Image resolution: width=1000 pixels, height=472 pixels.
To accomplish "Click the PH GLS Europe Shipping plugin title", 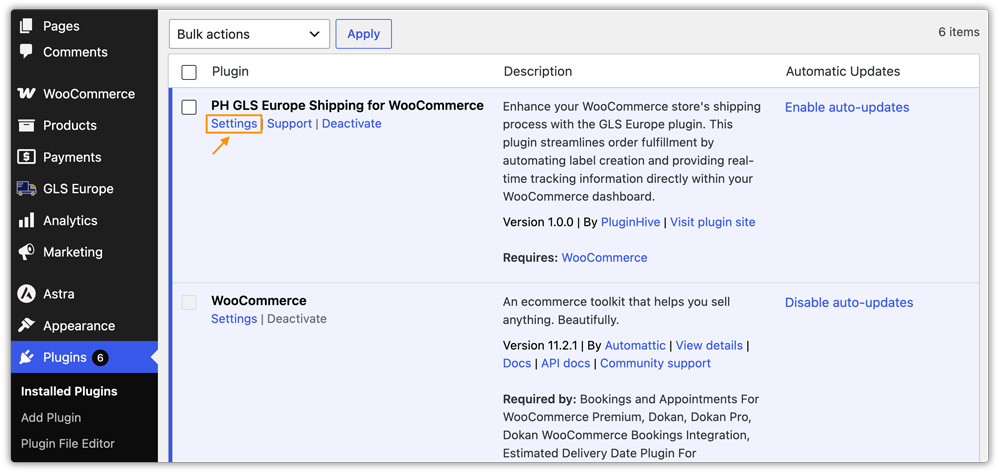I will pos(348,105).
